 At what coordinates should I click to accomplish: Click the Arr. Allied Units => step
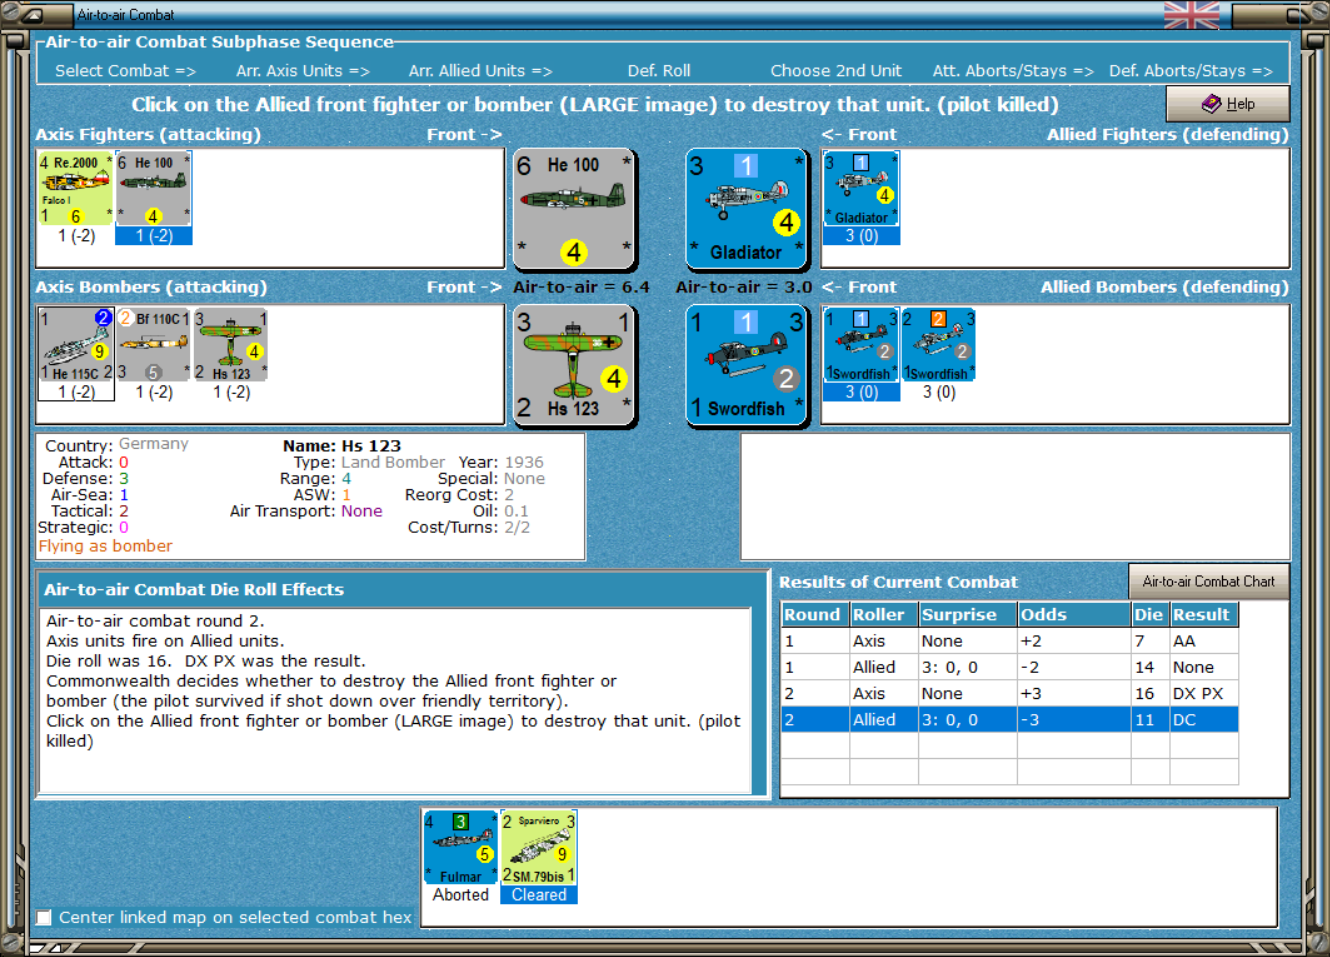pos(480,71)
